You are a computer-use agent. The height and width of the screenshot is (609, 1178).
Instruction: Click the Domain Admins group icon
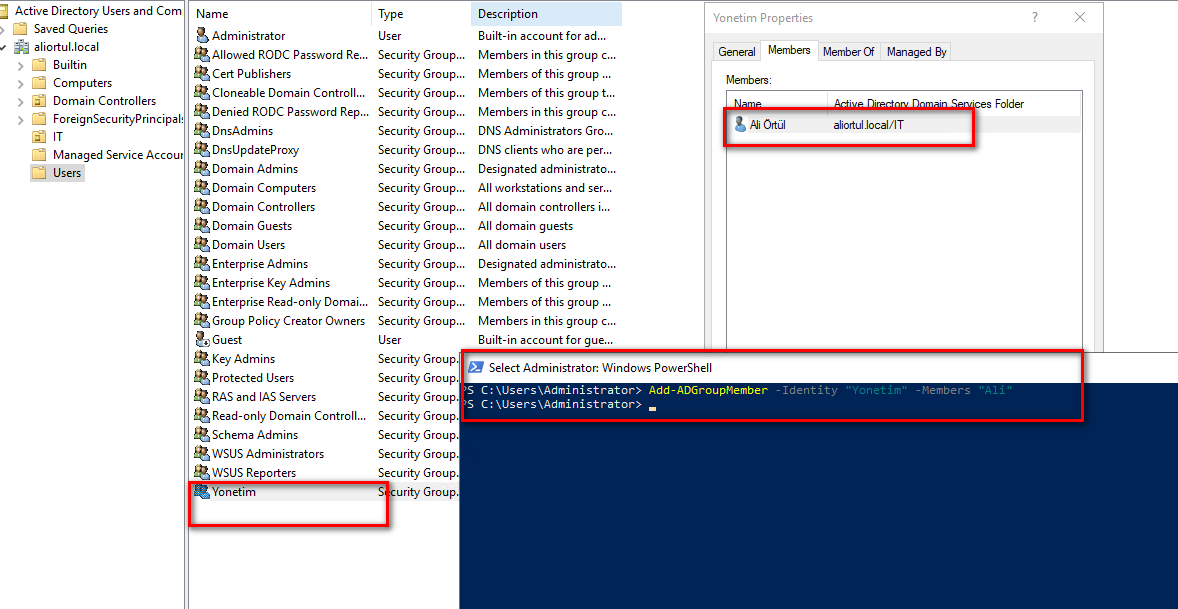[x=202, y=169]
